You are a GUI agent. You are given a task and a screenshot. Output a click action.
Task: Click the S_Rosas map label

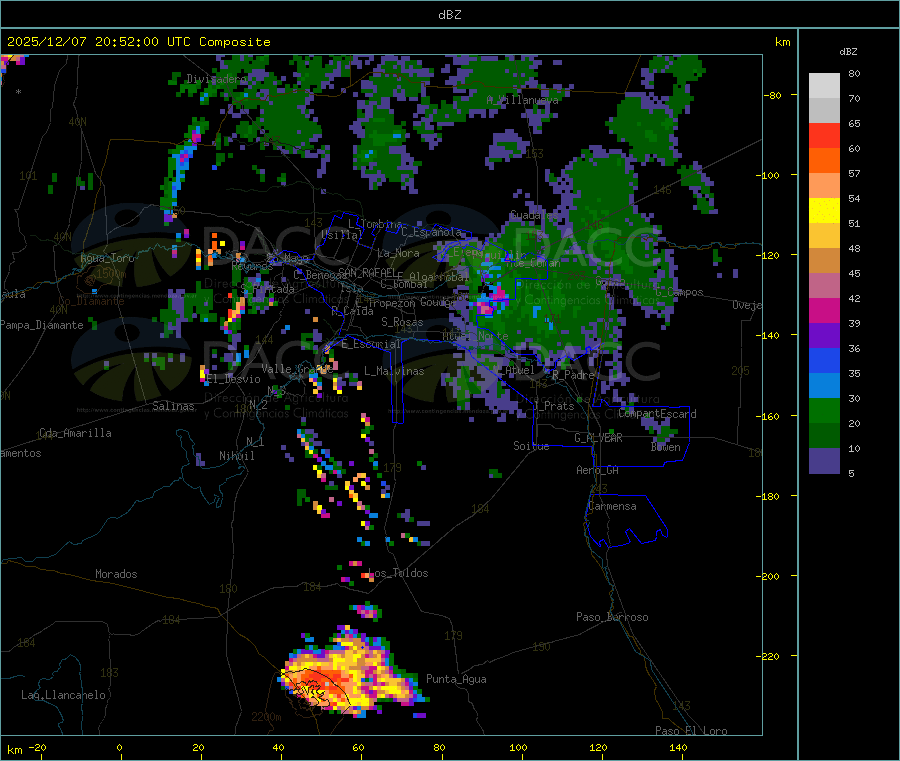coord(402,322)
